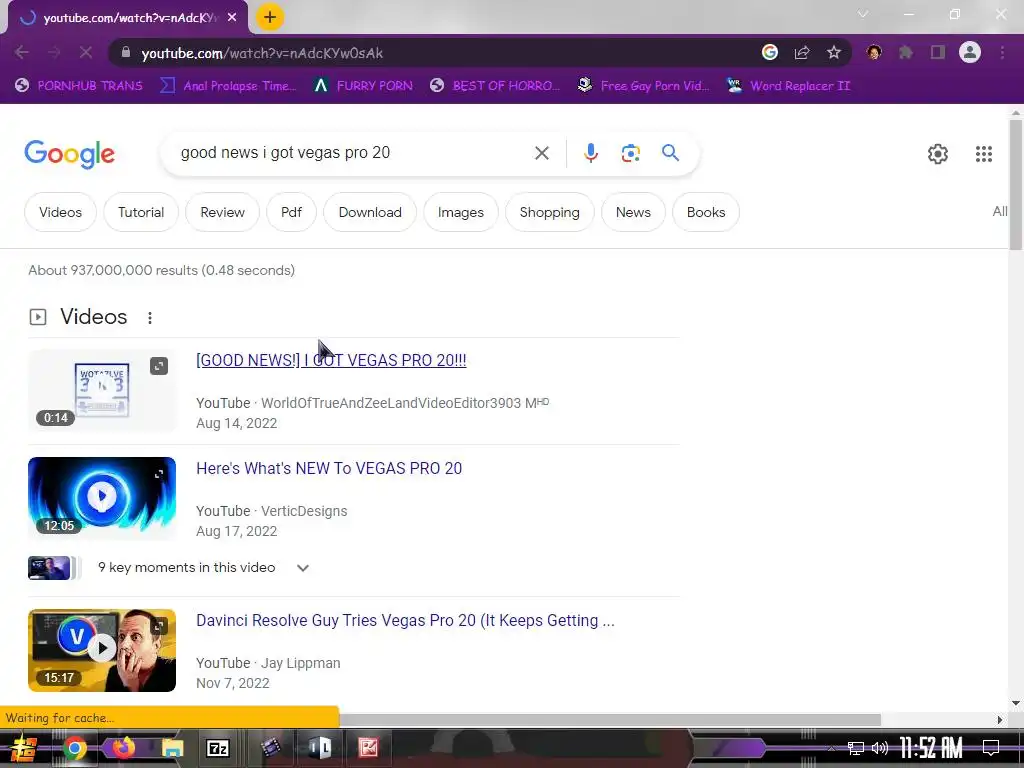The width and height of the screenshot is (1024, 768).
Task: Search by image with camera icon
Action: (630, 153)
